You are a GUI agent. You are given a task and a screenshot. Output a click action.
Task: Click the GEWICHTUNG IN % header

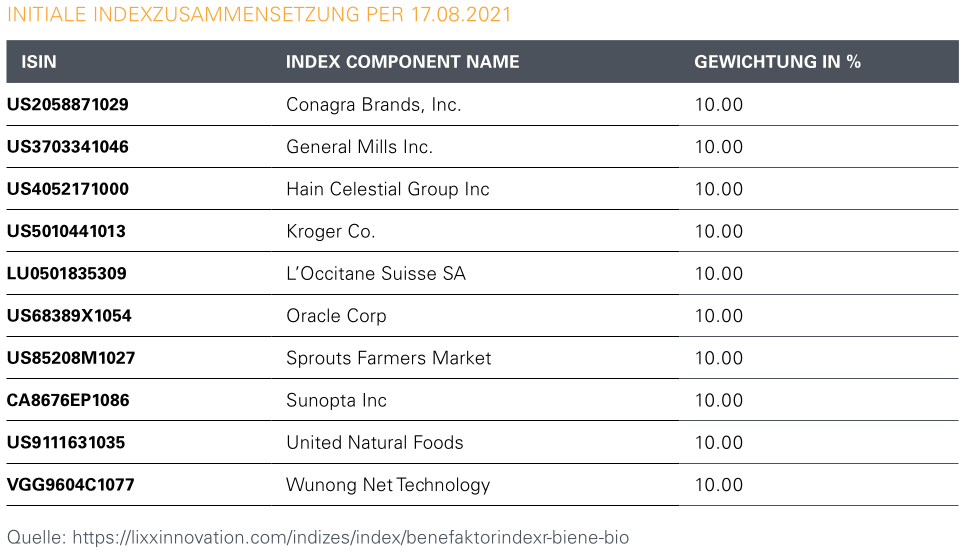coord(777,62)
